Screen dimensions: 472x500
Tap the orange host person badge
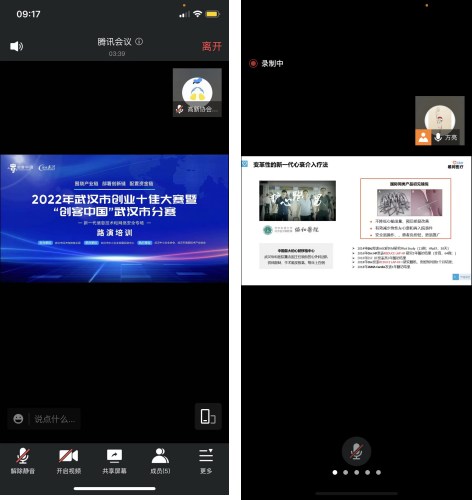pyautogui.click(x=423, y=137)
